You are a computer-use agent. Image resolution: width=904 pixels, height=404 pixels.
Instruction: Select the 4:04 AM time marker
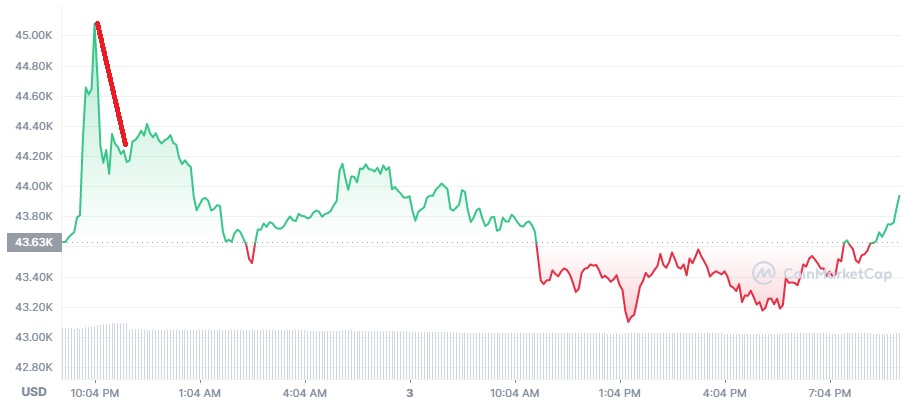(305, 394)
